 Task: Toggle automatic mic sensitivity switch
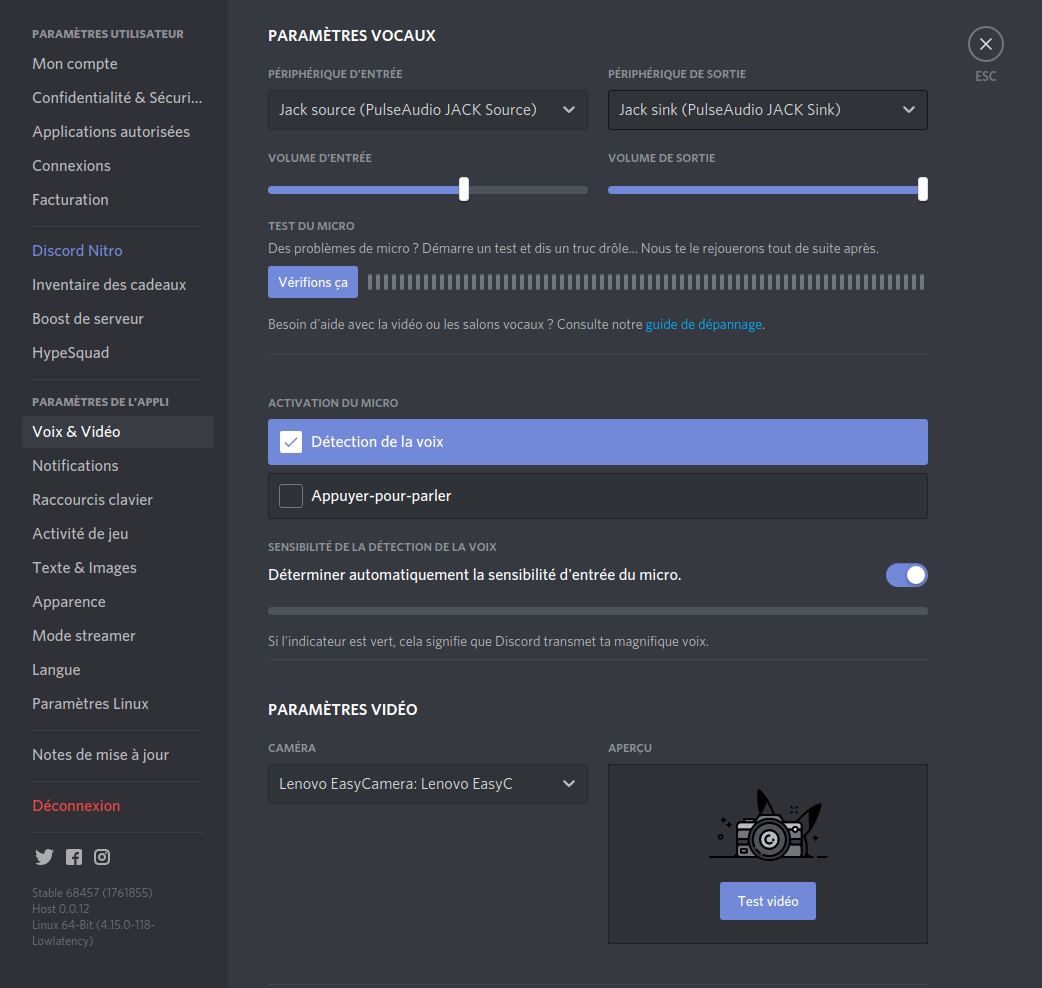tap(906, 575)
